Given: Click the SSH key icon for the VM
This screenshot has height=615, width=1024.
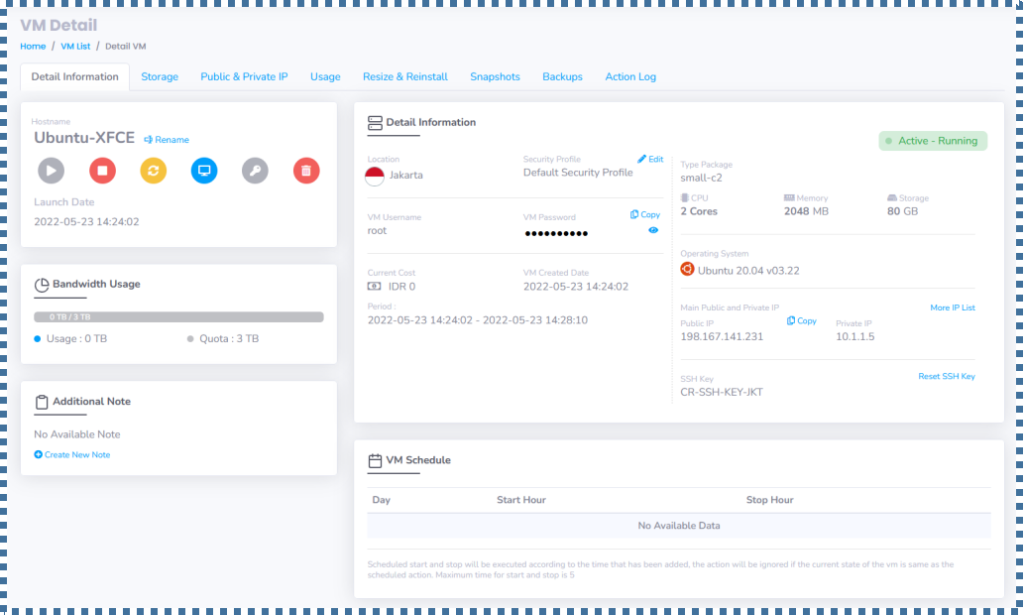Looking at the screenshot, I should pos(256,170).
